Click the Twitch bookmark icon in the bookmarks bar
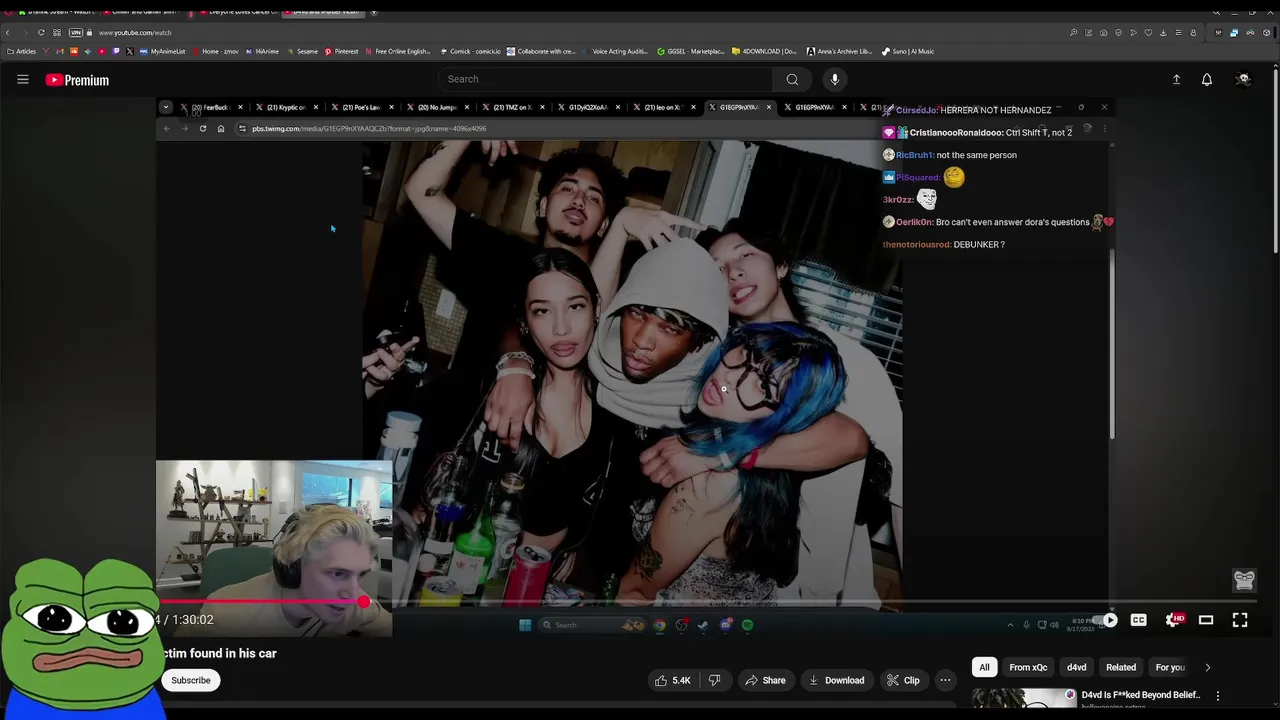Screen dimensions: 1280x720 click(116, 51)
